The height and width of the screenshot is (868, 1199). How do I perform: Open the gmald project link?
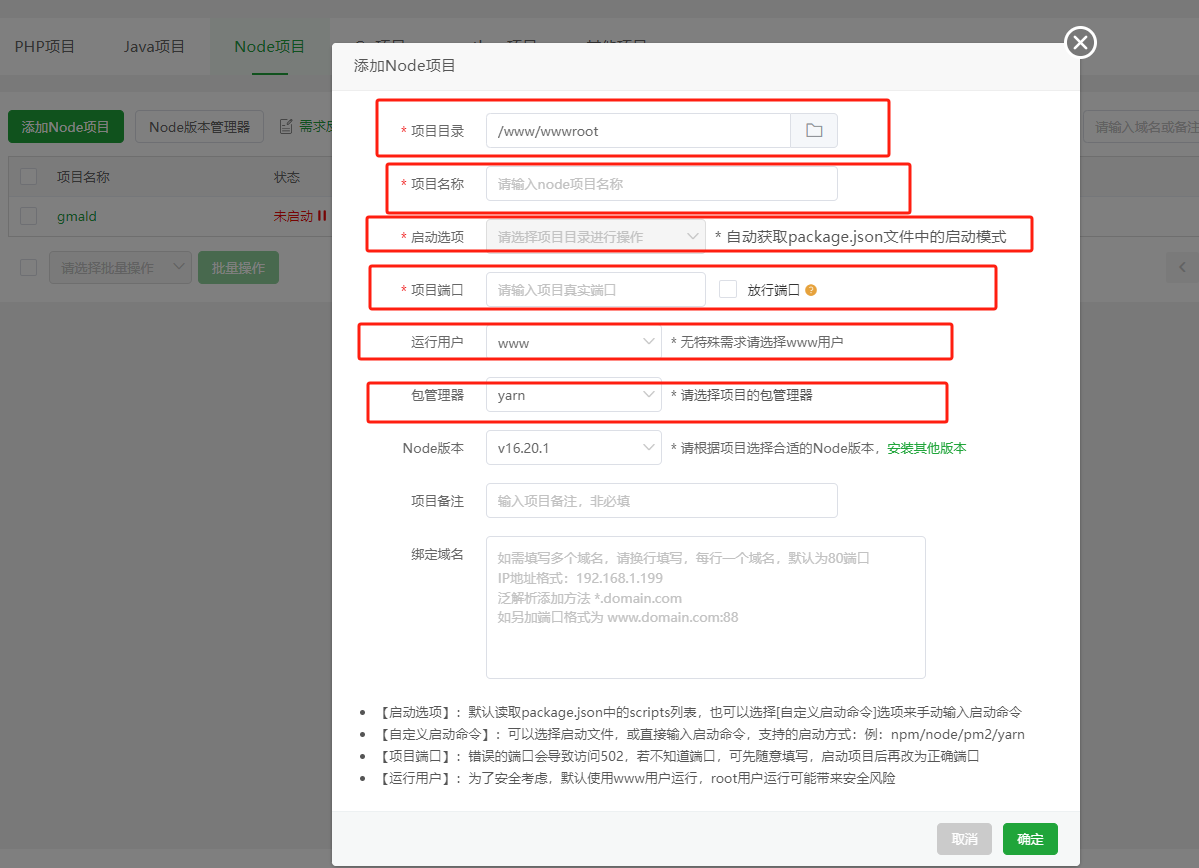click(x=76, y=216)
